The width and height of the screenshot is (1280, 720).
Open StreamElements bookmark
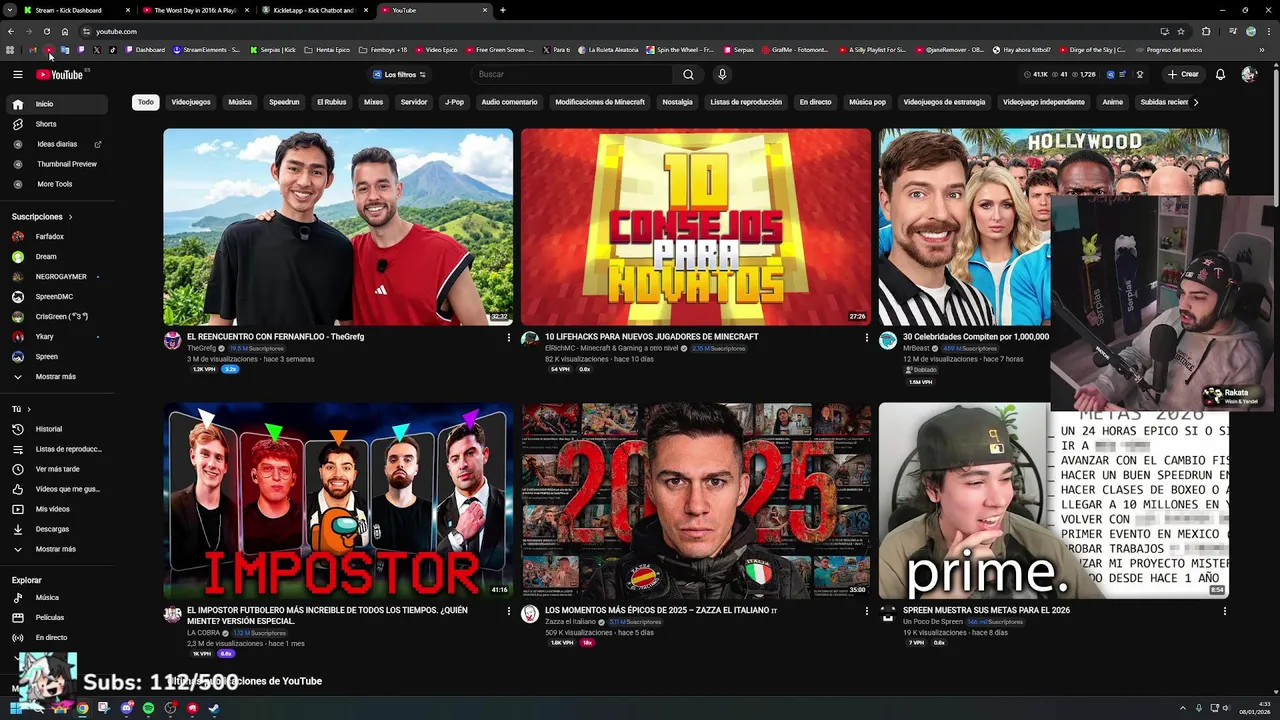click(x=206, y=50)
